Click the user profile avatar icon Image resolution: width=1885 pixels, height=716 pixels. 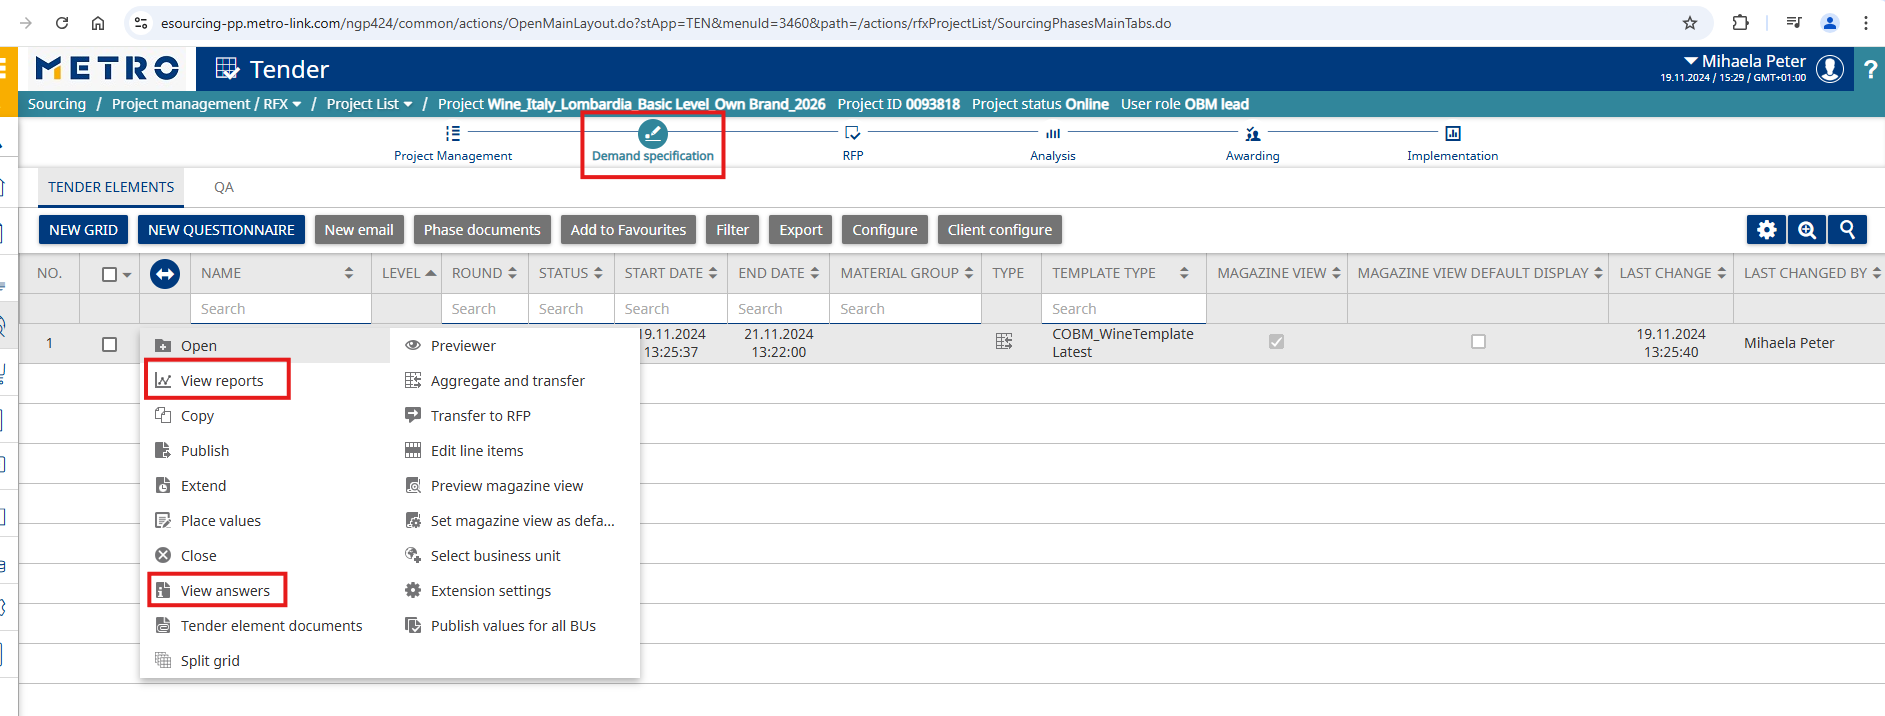[x=1830, y=68]
